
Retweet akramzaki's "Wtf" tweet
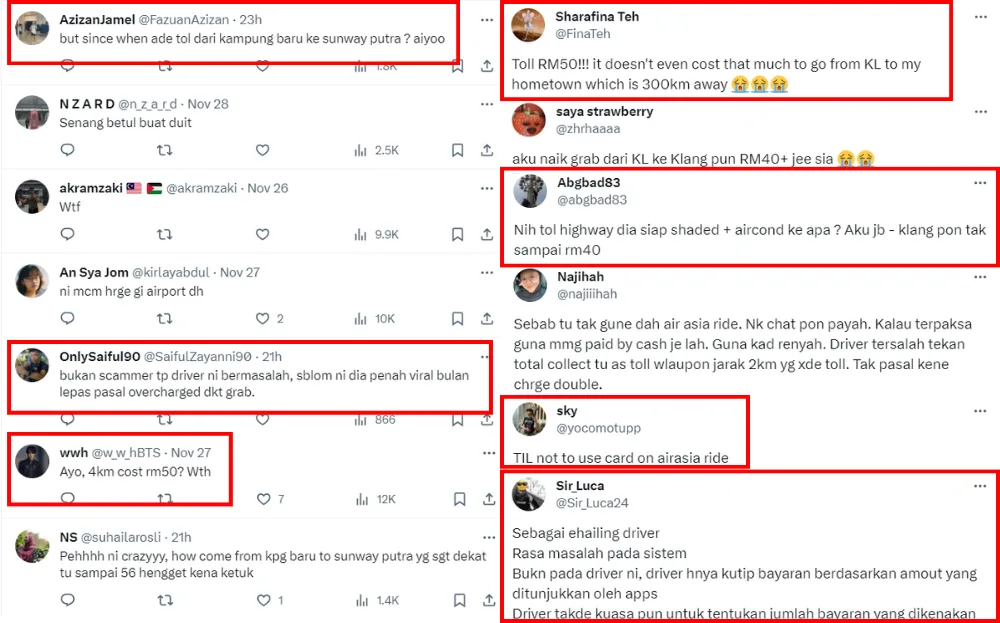165,234
